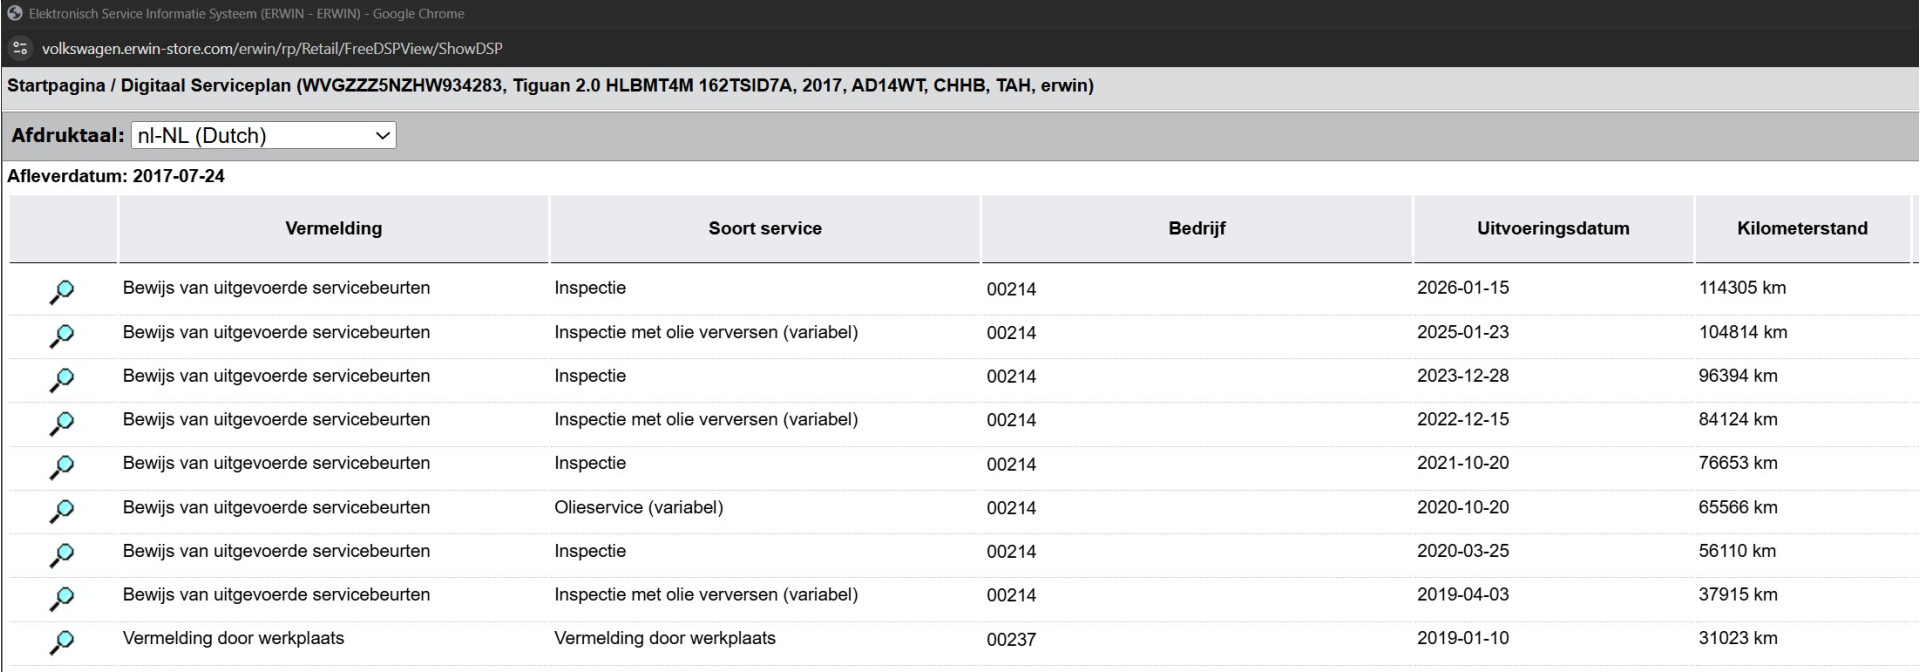Click the Vermelding column header
The image size is (1920, 672).
(333, 228)
